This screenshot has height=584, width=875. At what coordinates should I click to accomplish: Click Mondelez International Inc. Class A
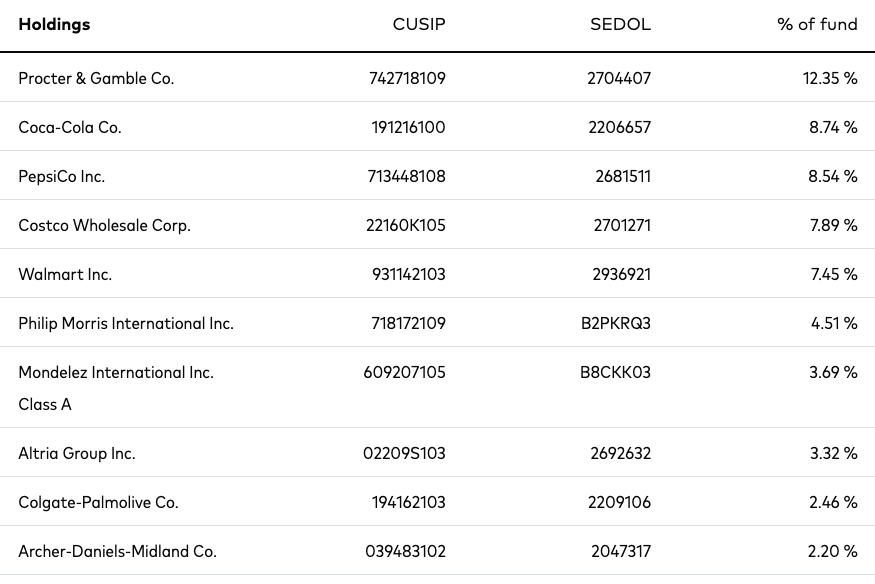coord(116,388)
